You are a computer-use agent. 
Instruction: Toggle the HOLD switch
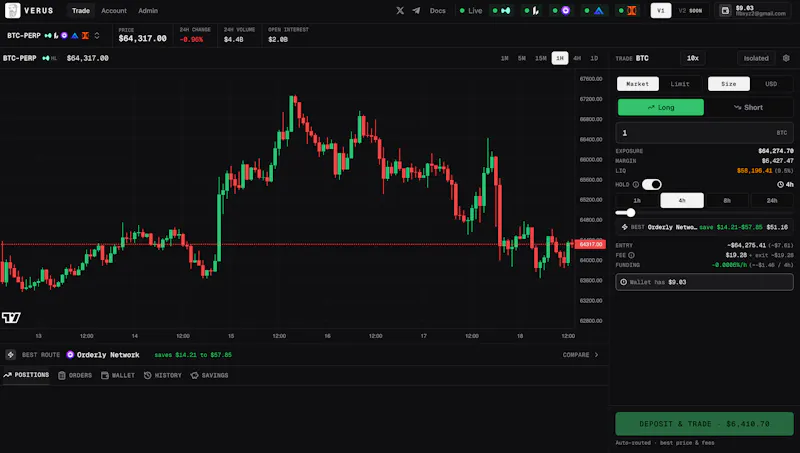coord(652,185)
